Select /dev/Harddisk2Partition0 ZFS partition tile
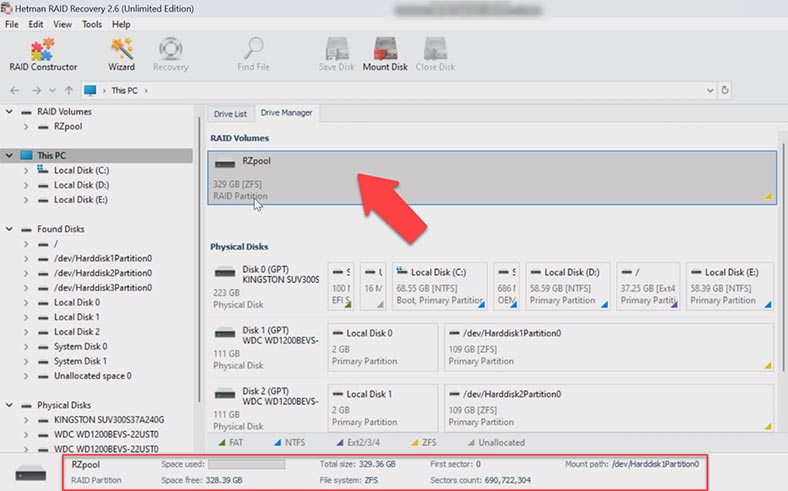Image resolution: width=788 pixels, height=491 pixels. coord(609,408)
